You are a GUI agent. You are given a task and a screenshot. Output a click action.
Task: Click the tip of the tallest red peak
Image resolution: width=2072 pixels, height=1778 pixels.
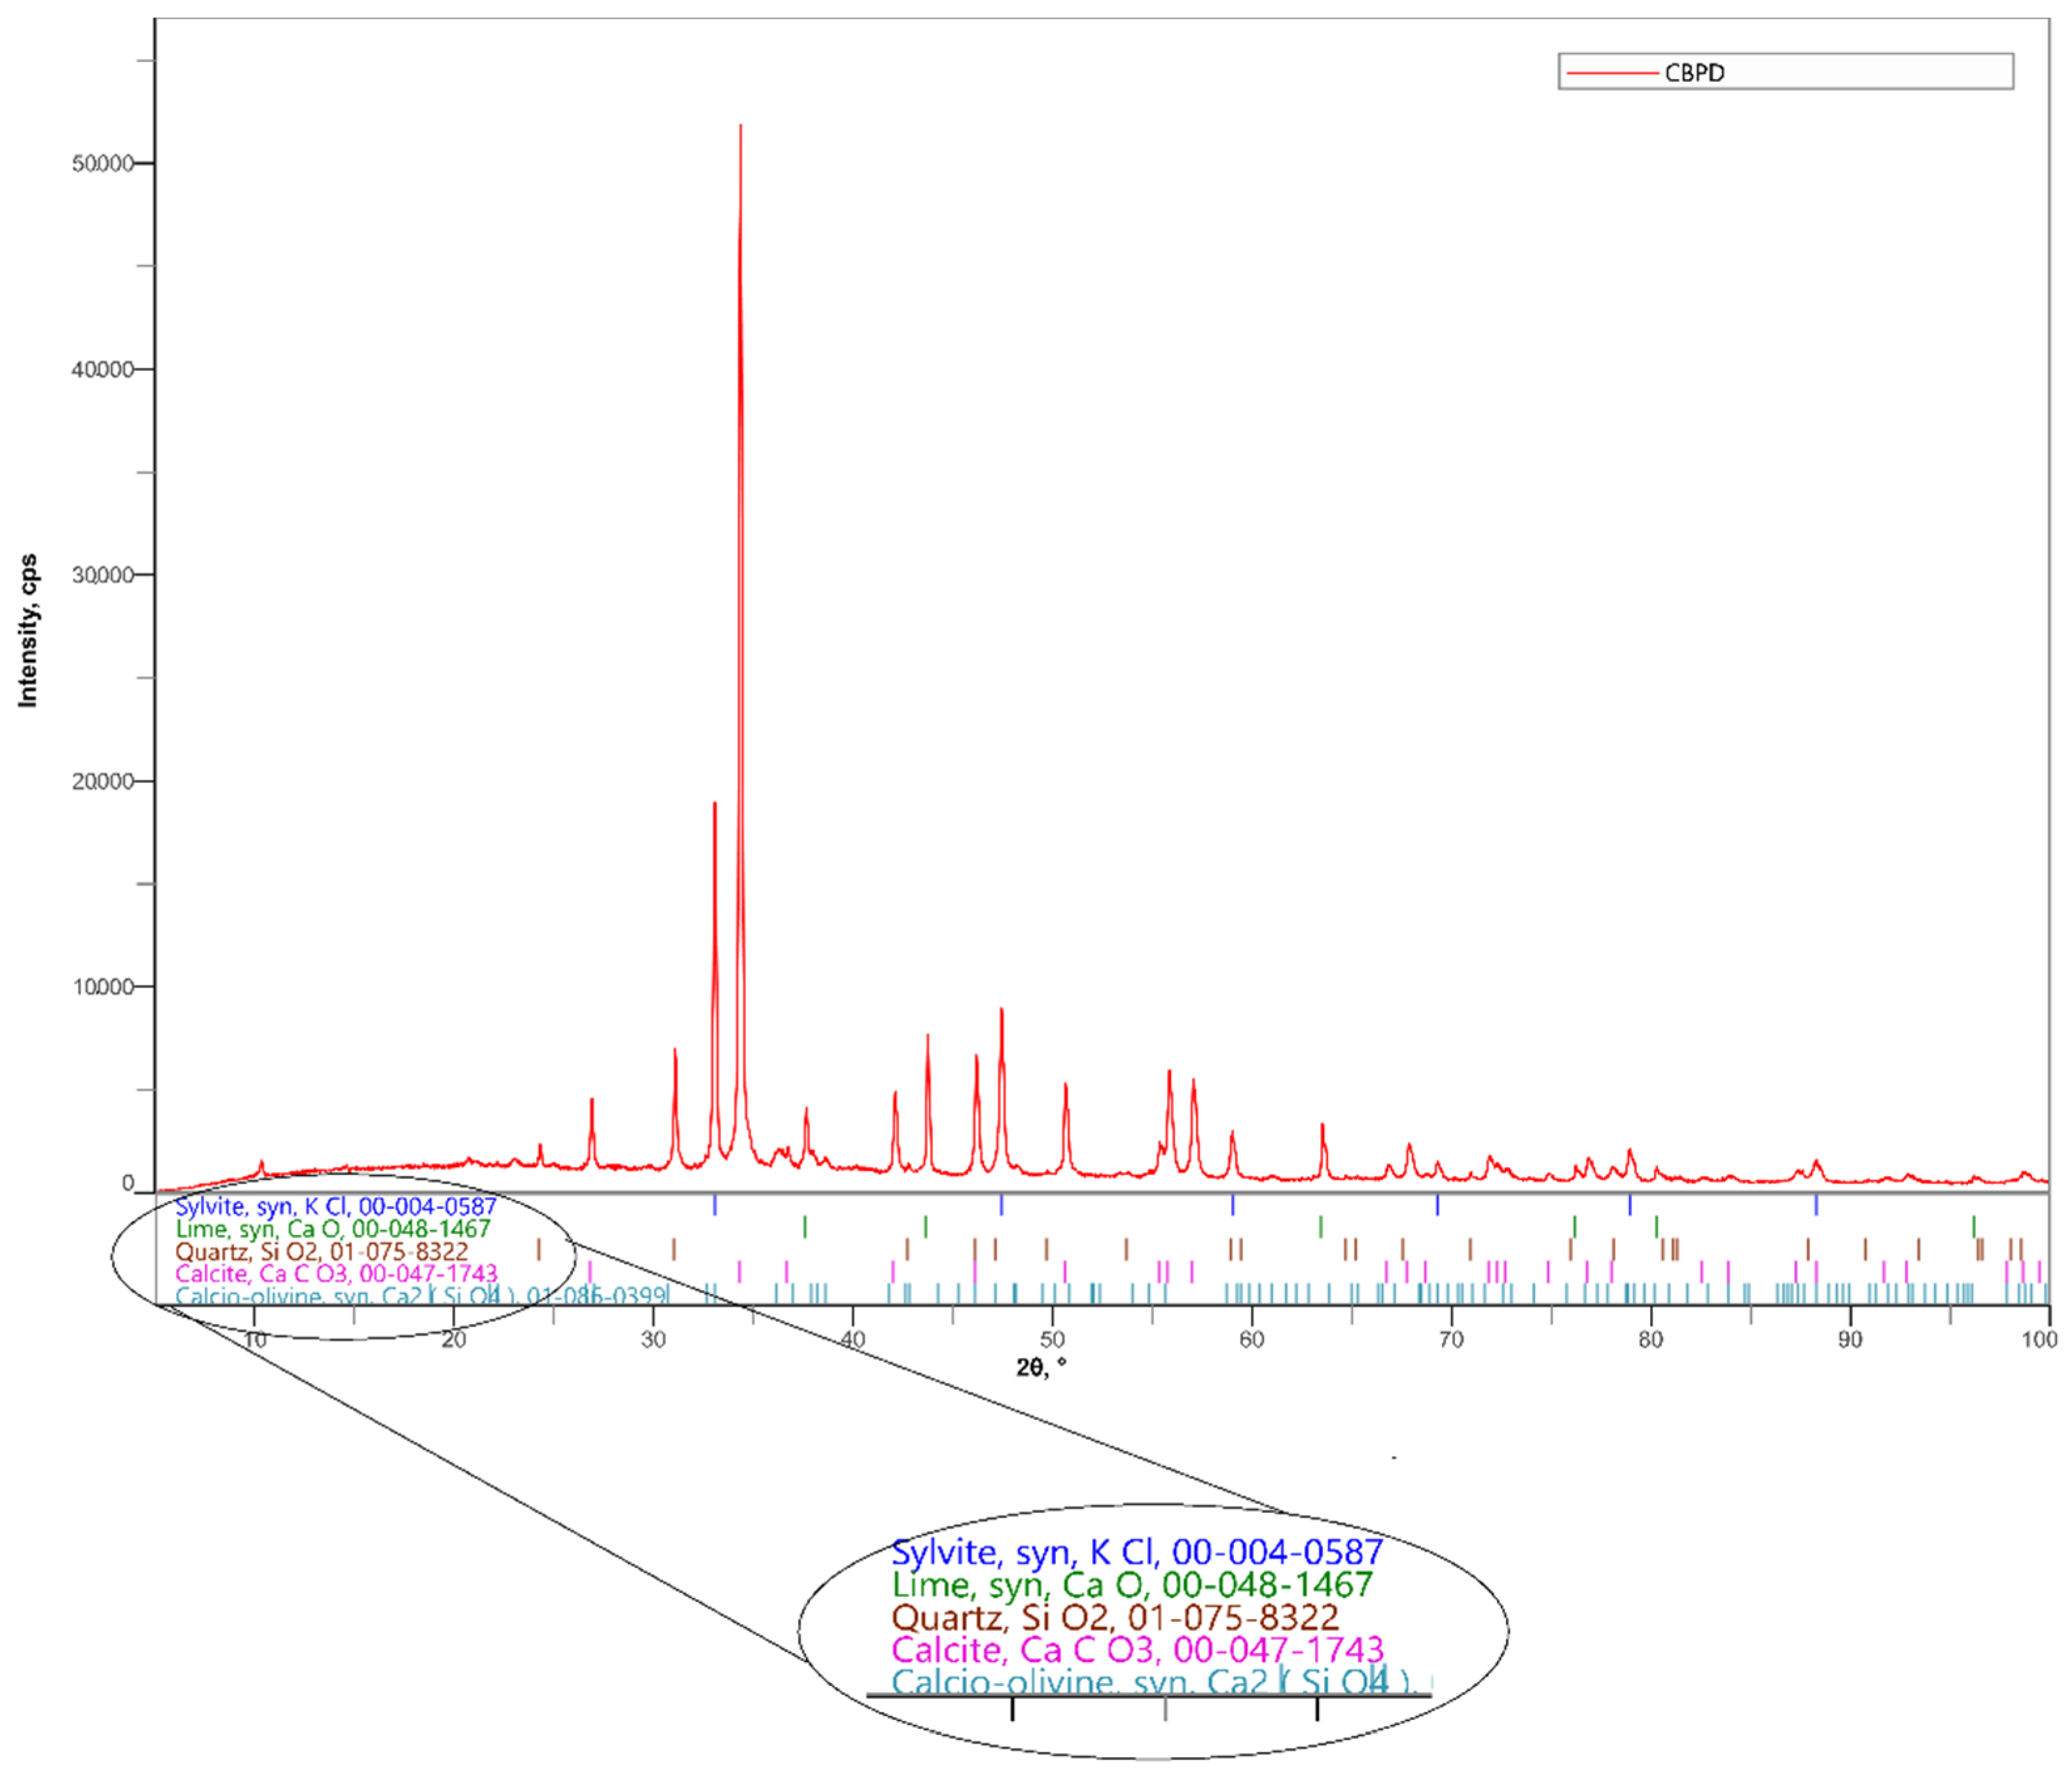(740, 127)
